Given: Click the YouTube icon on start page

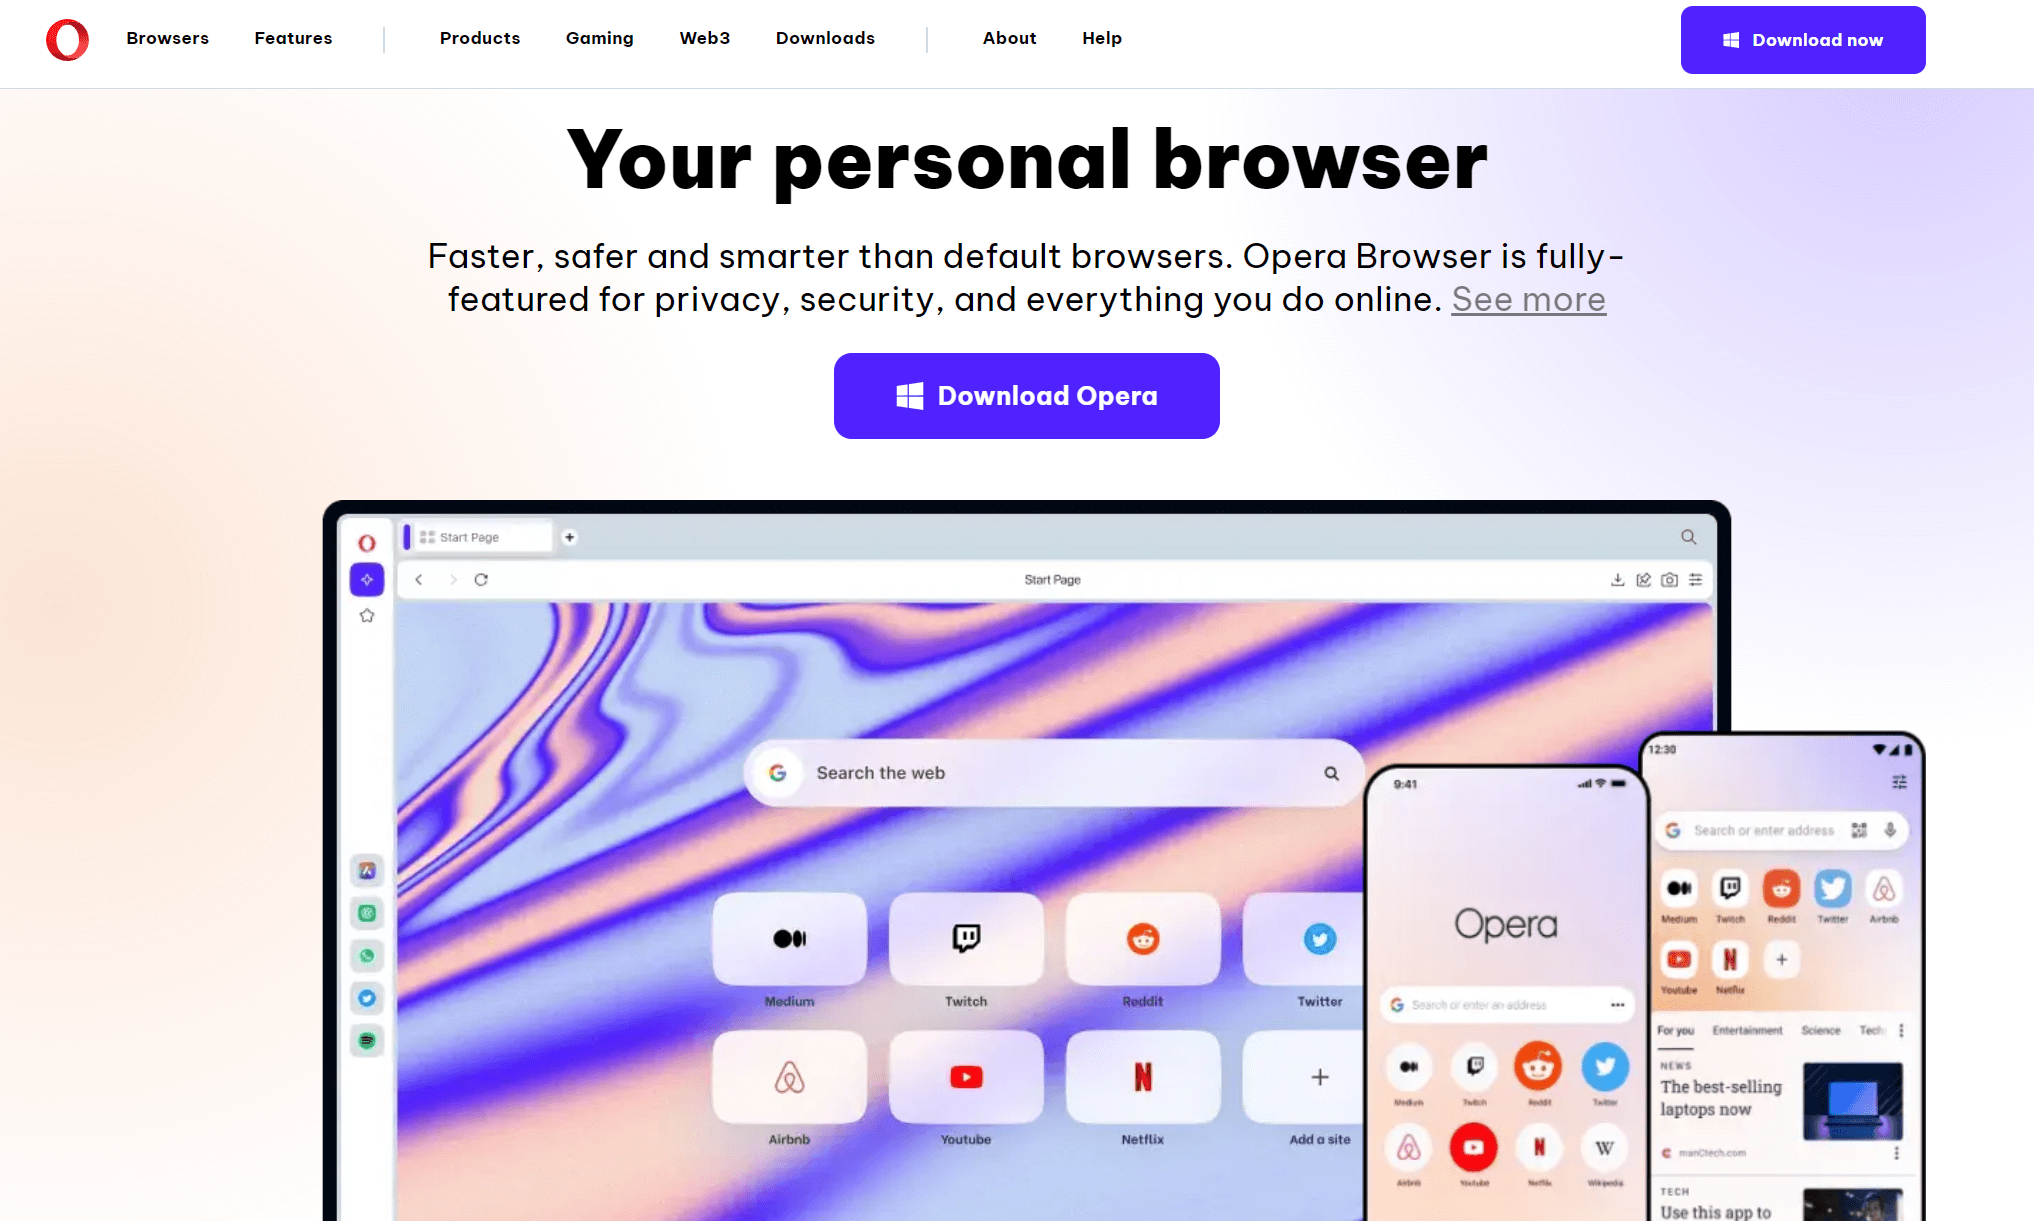Looking at the screenshot, I should click(x=965, y=1079).
